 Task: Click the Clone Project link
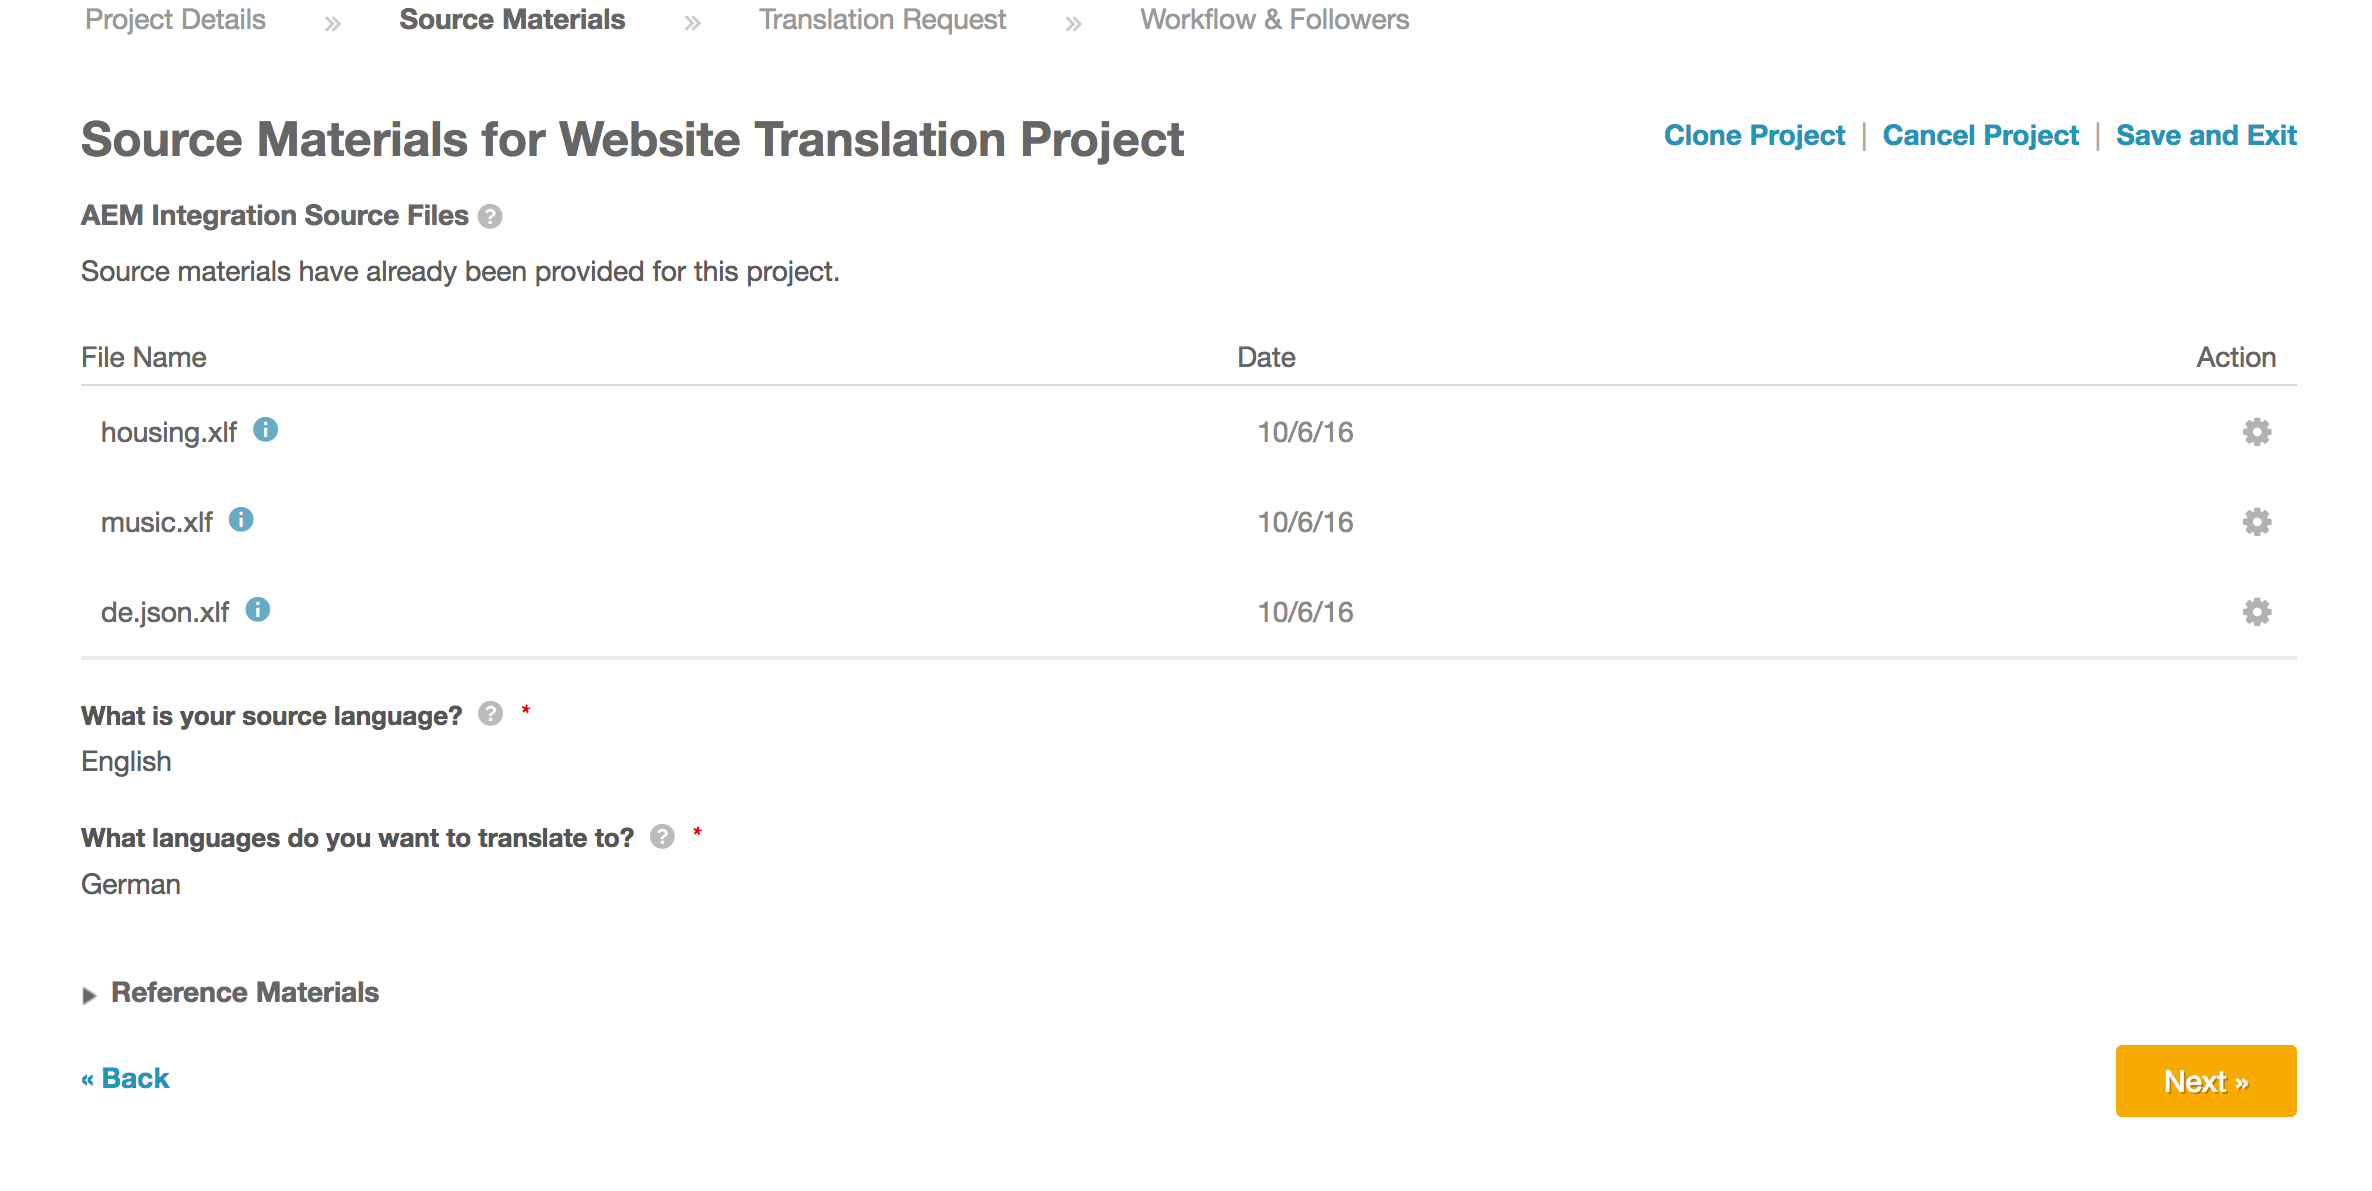(x=1754, y=136)
